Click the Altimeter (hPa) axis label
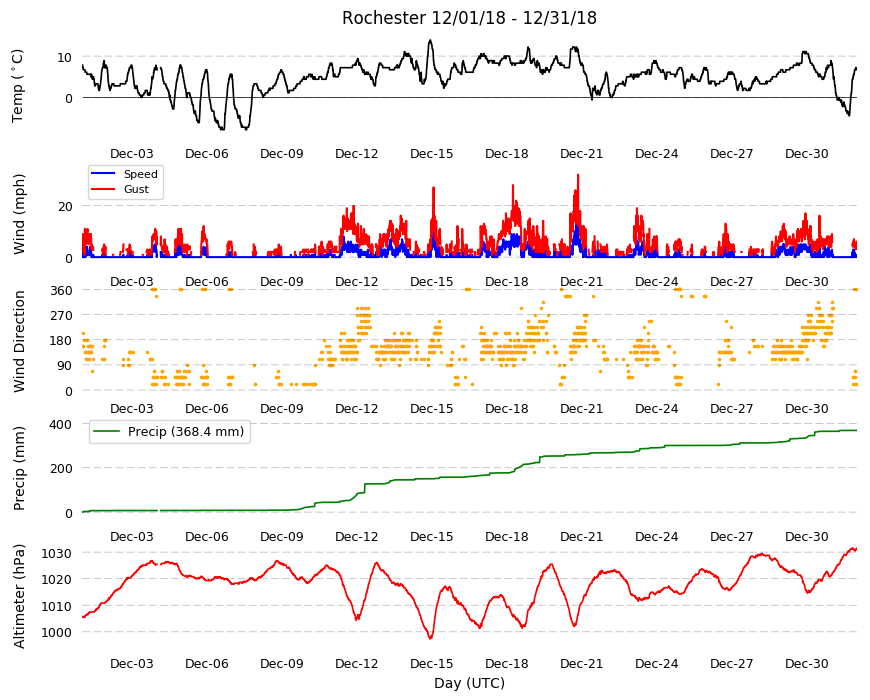Screen dimensions: 870x700 point(19,596)
